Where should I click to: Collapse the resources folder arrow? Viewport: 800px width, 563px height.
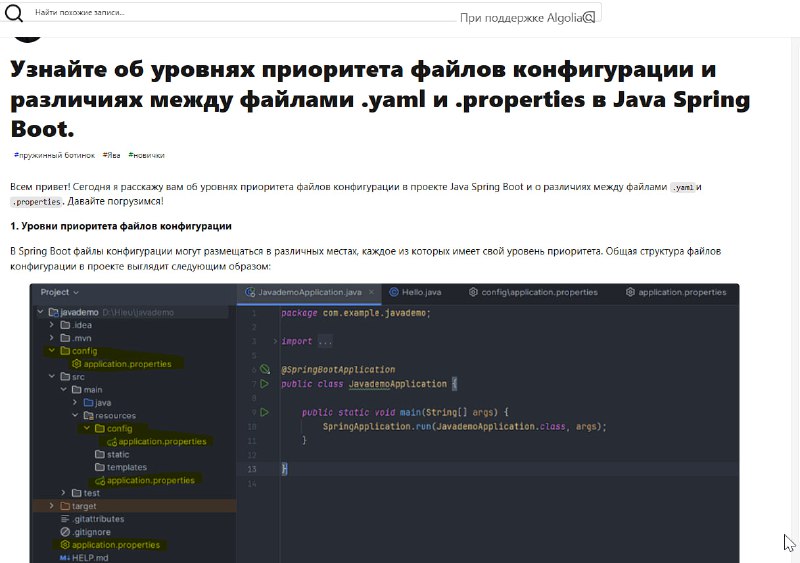point(75,415)
